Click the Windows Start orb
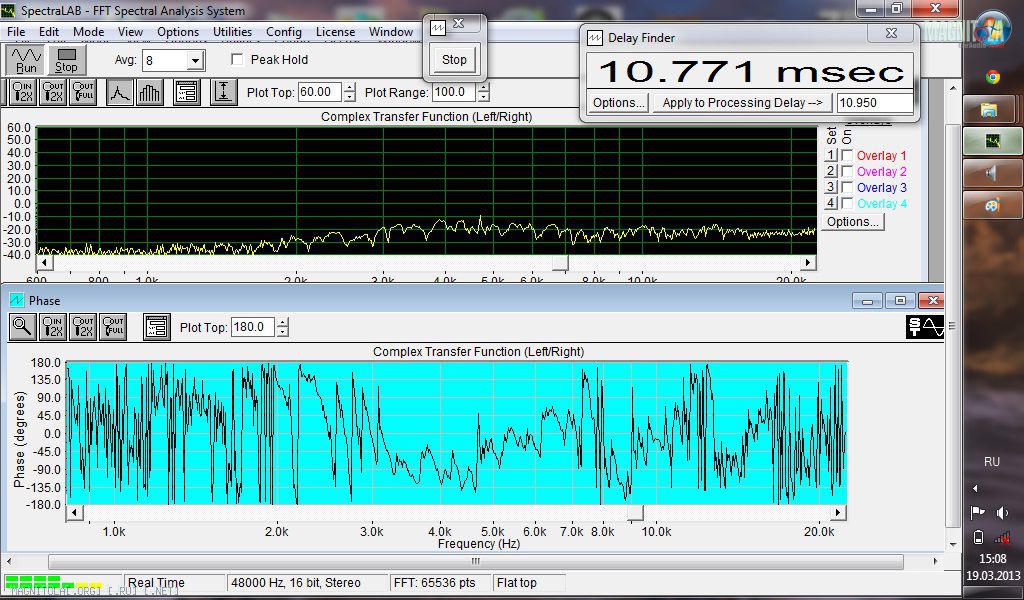The image size is (1024, 600). point(994,29)
